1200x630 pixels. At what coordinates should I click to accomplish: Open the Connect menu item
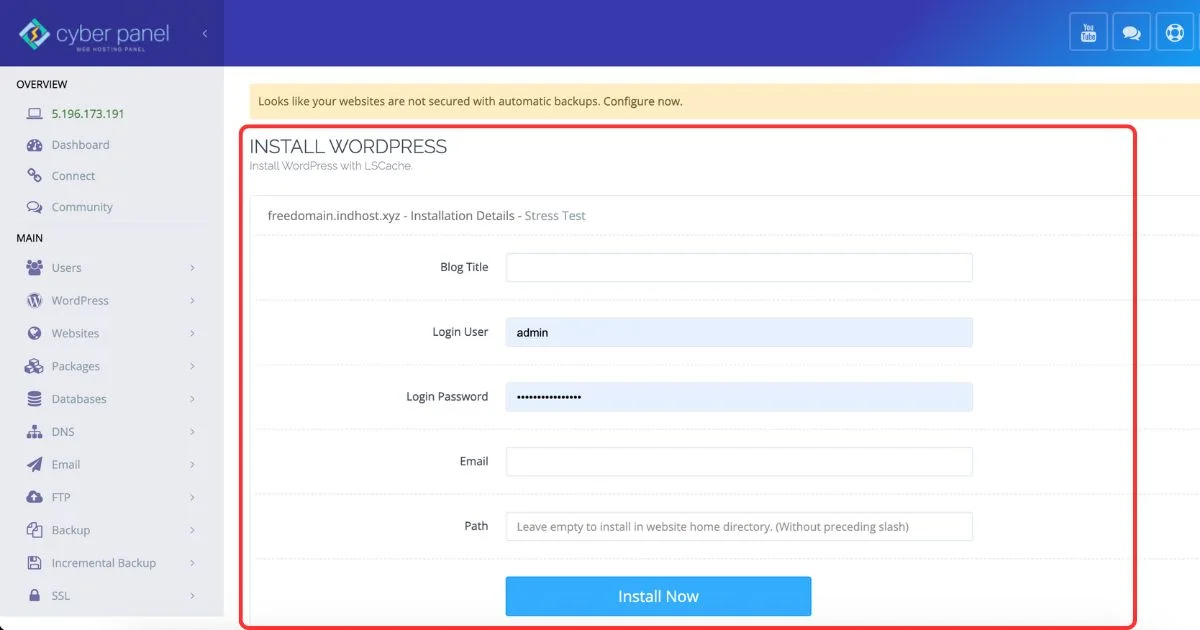pos(73,176)
